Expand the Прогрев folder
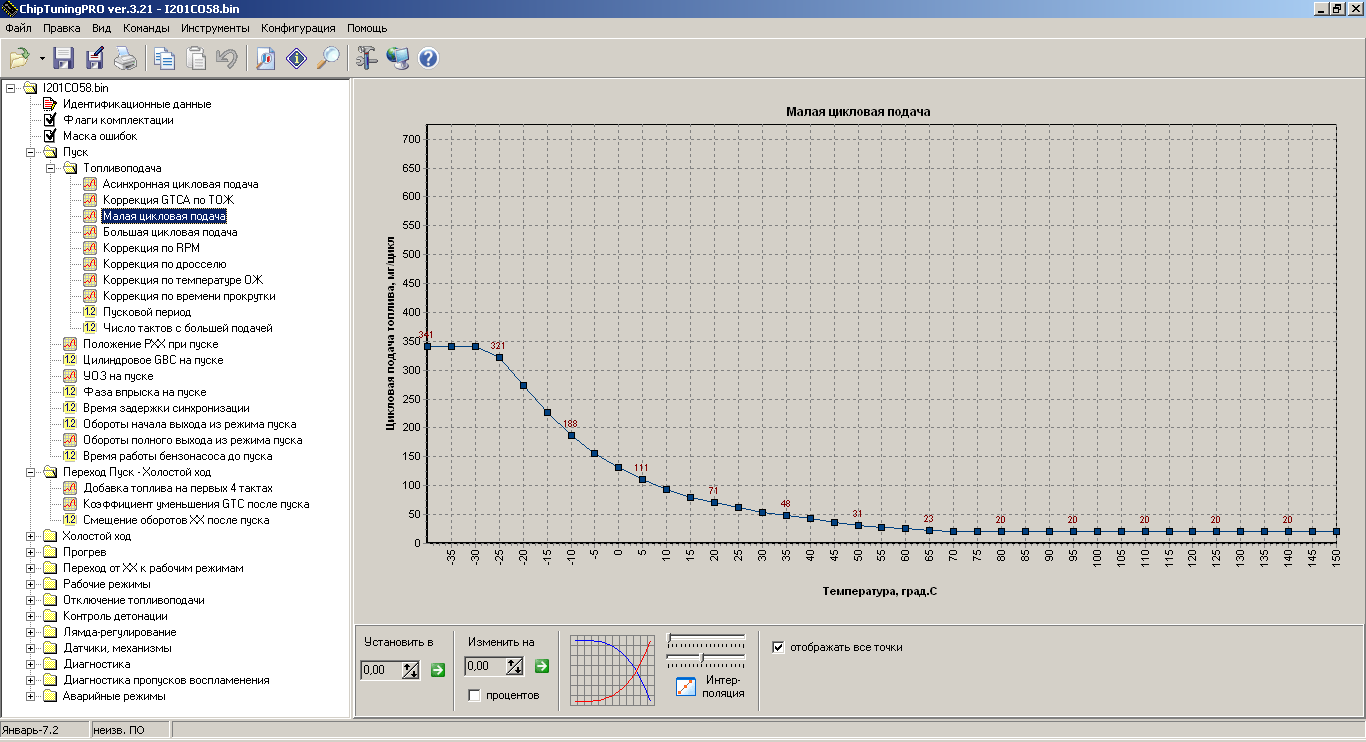 [31, 552]
